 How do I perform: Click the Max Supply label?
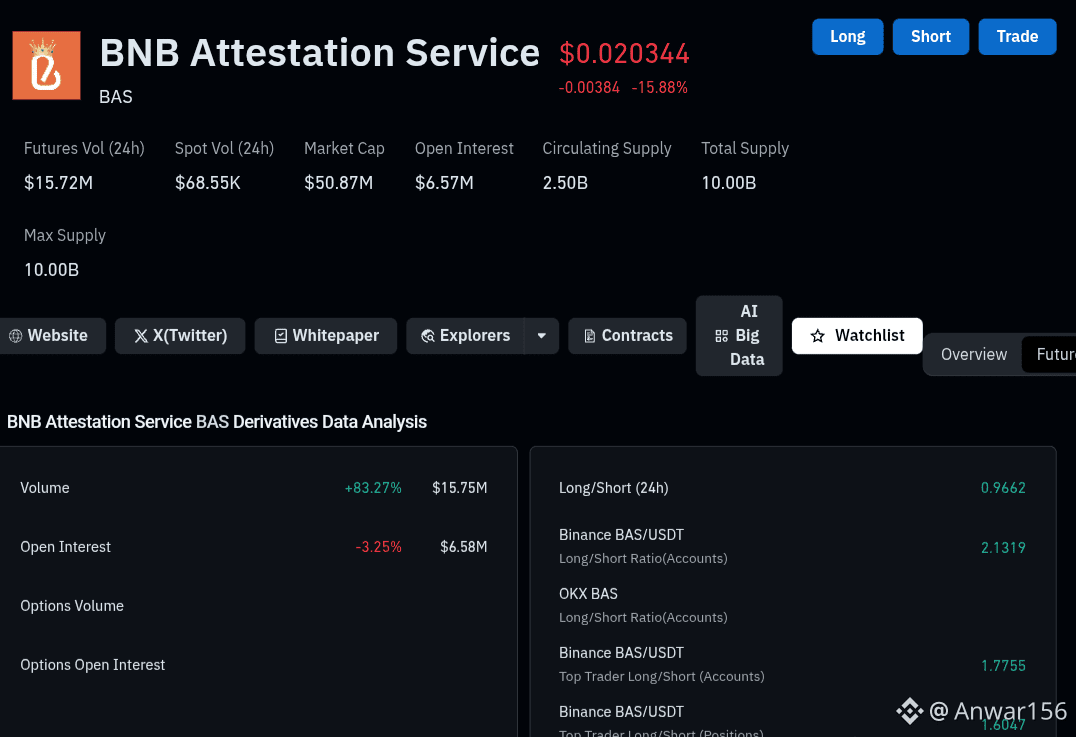tap(65, 235)
